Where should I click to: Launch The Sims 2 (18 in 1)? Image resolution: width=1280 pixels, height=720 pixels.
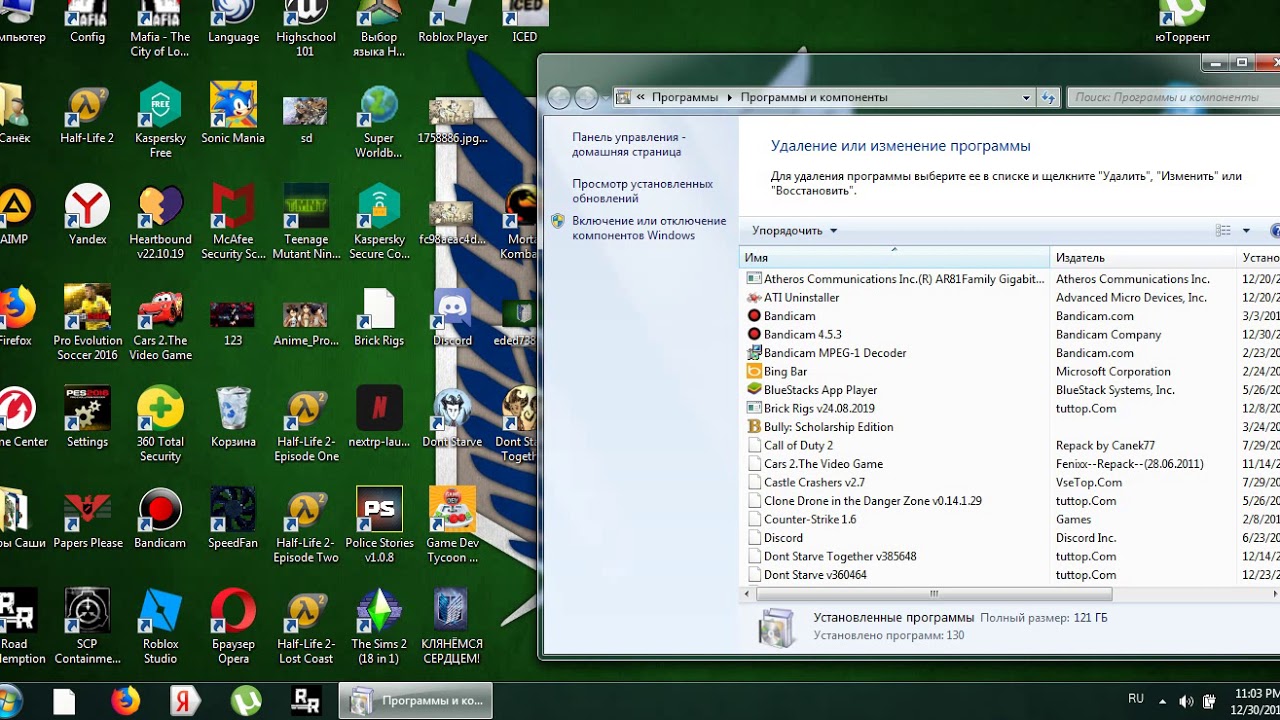pyautogui.click(x=379, y=627)
